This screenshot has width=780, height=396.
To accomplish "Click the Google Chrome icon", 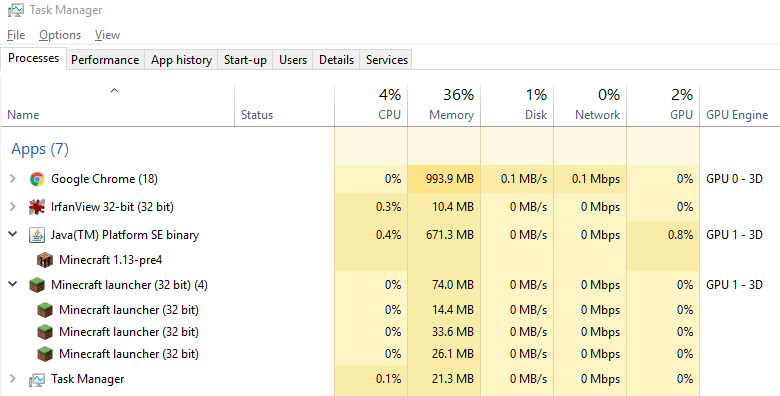I will coord(37,179).
